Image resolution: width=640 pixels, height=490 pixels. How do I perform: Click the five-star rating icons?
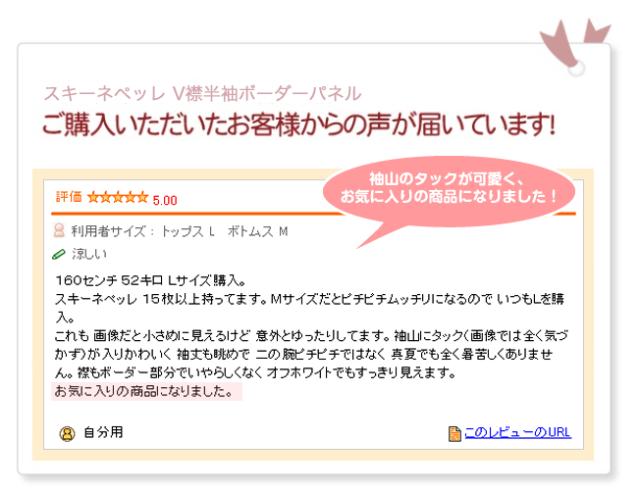pos(118,198)
